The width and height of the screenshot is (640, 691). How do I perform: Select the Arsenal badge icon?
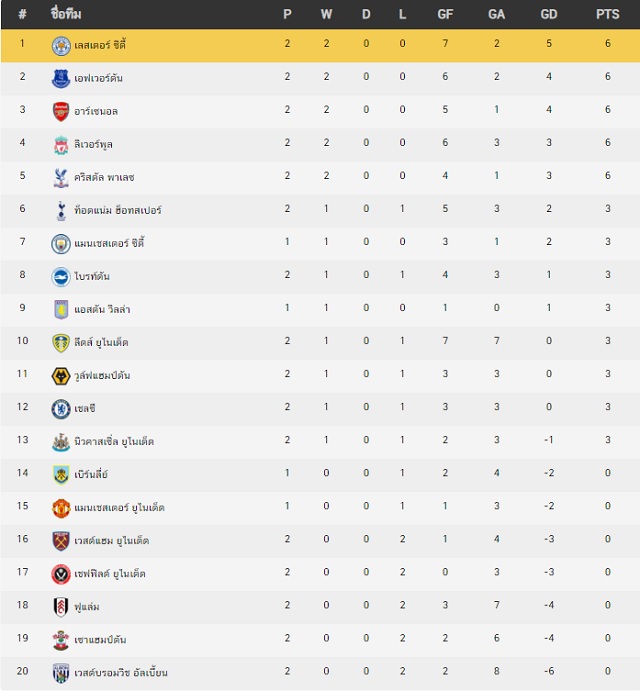coord(61,112)
